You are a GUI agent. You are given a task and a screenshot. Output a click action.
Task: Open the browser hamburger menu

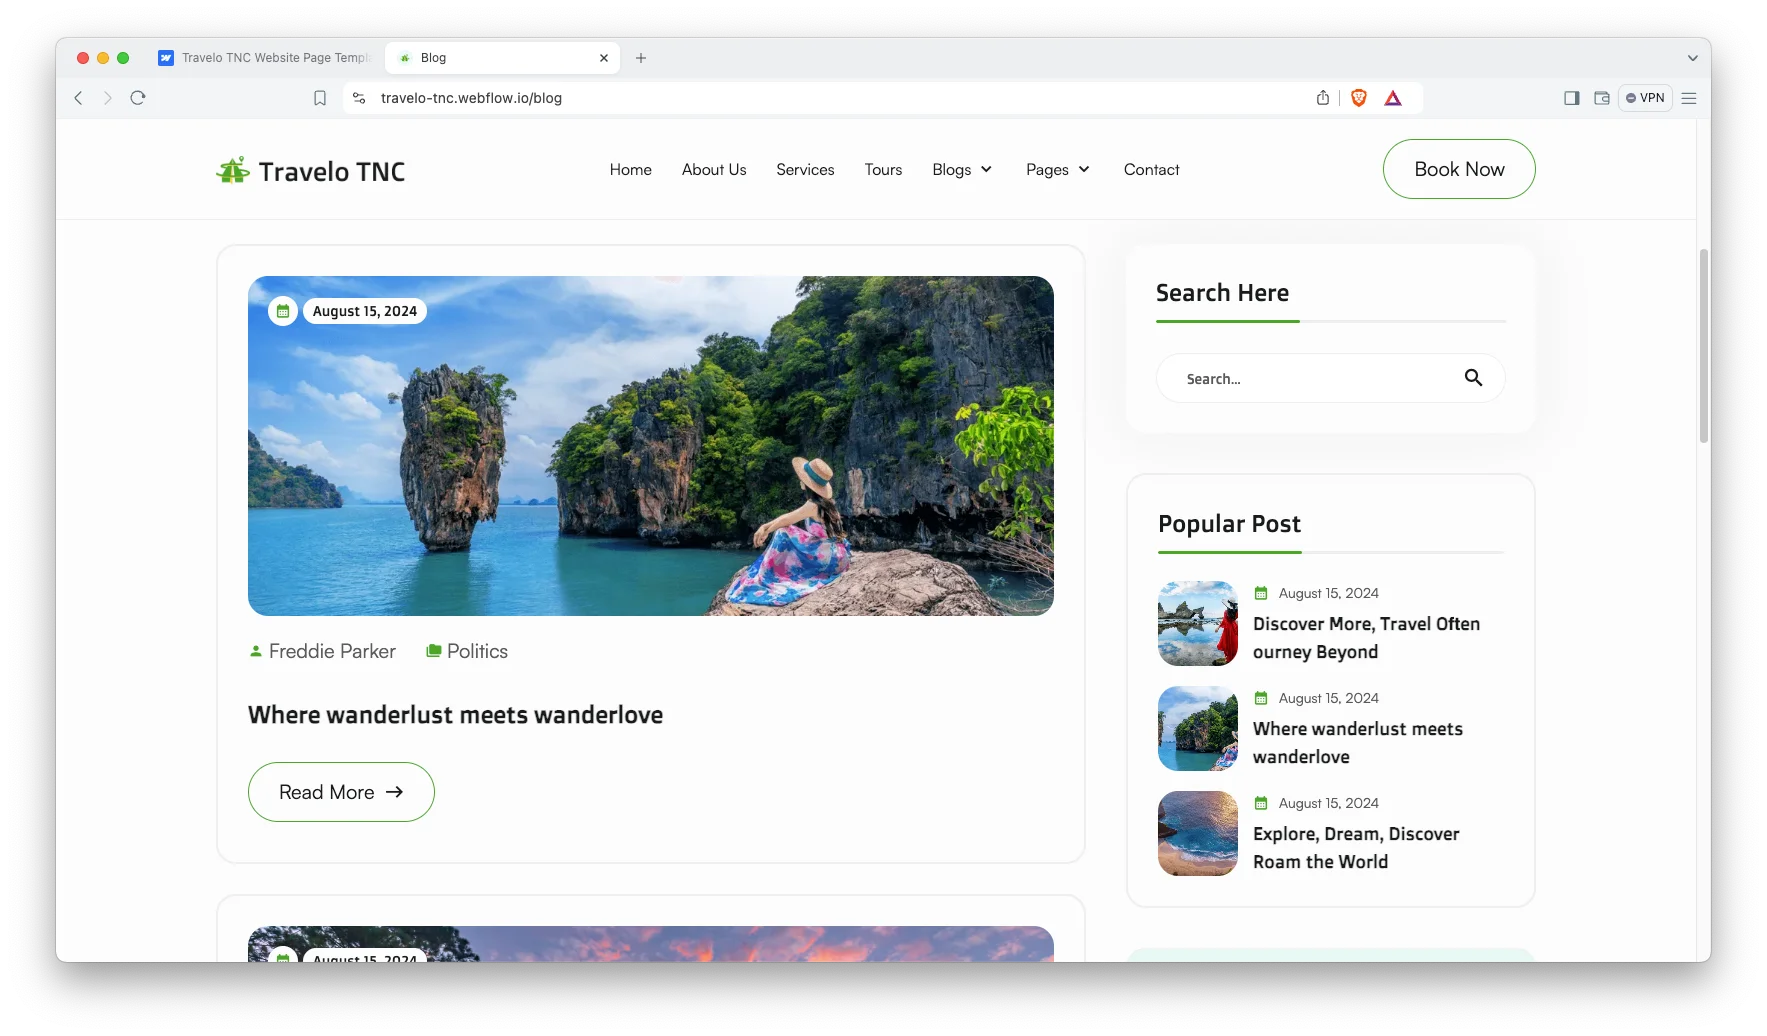1689,98
